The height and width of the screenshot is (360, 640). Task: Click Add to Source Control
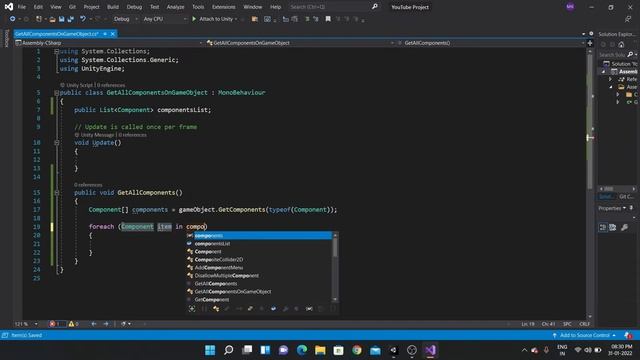pos(584,335)
